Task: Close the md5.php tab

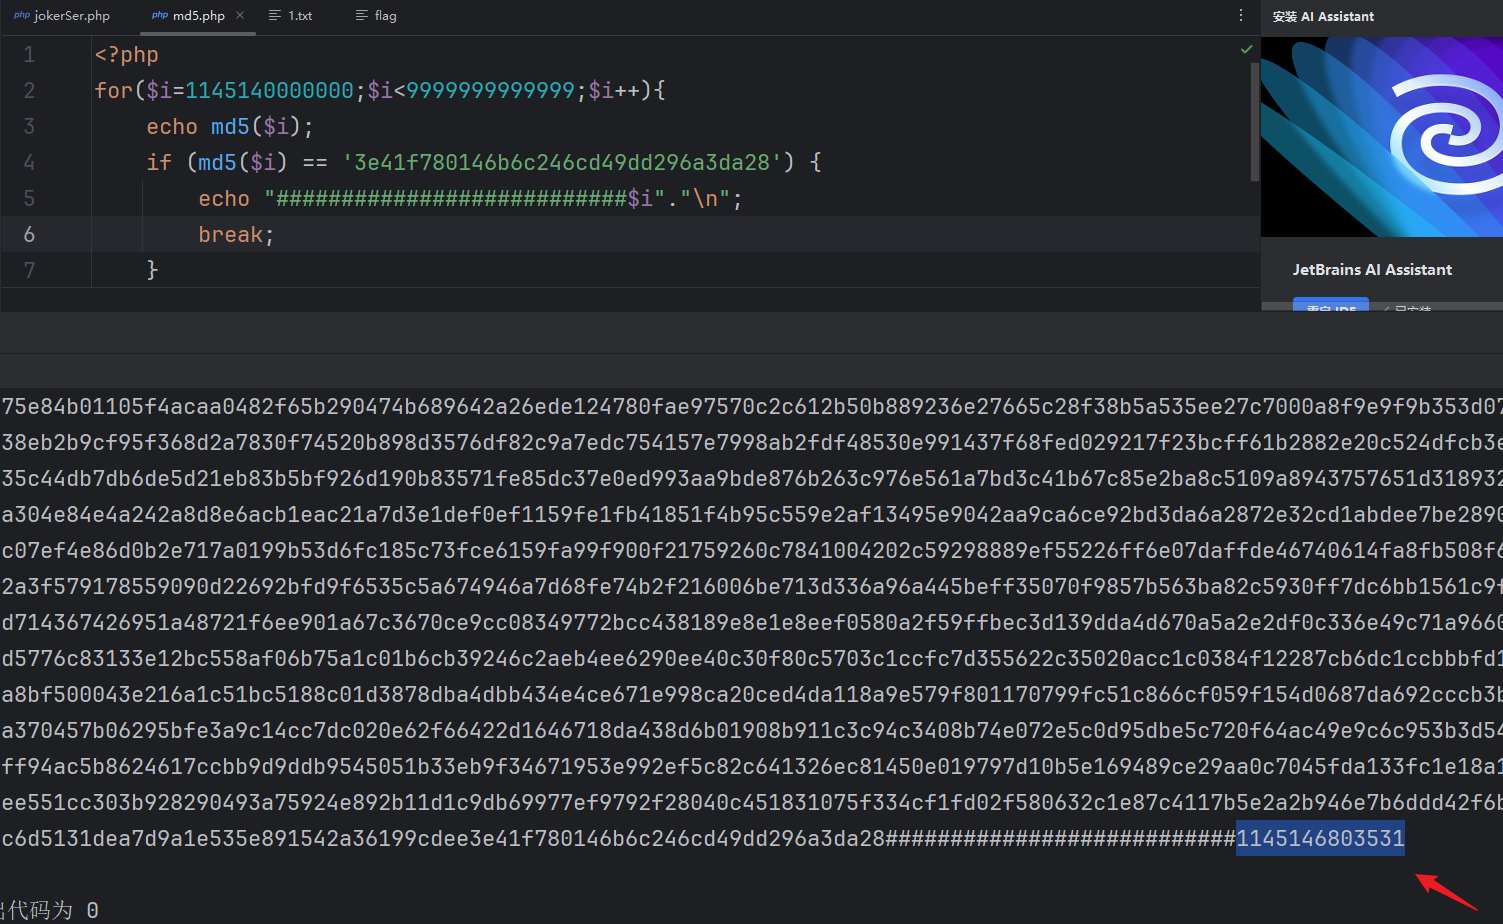Action: [240, 16]
